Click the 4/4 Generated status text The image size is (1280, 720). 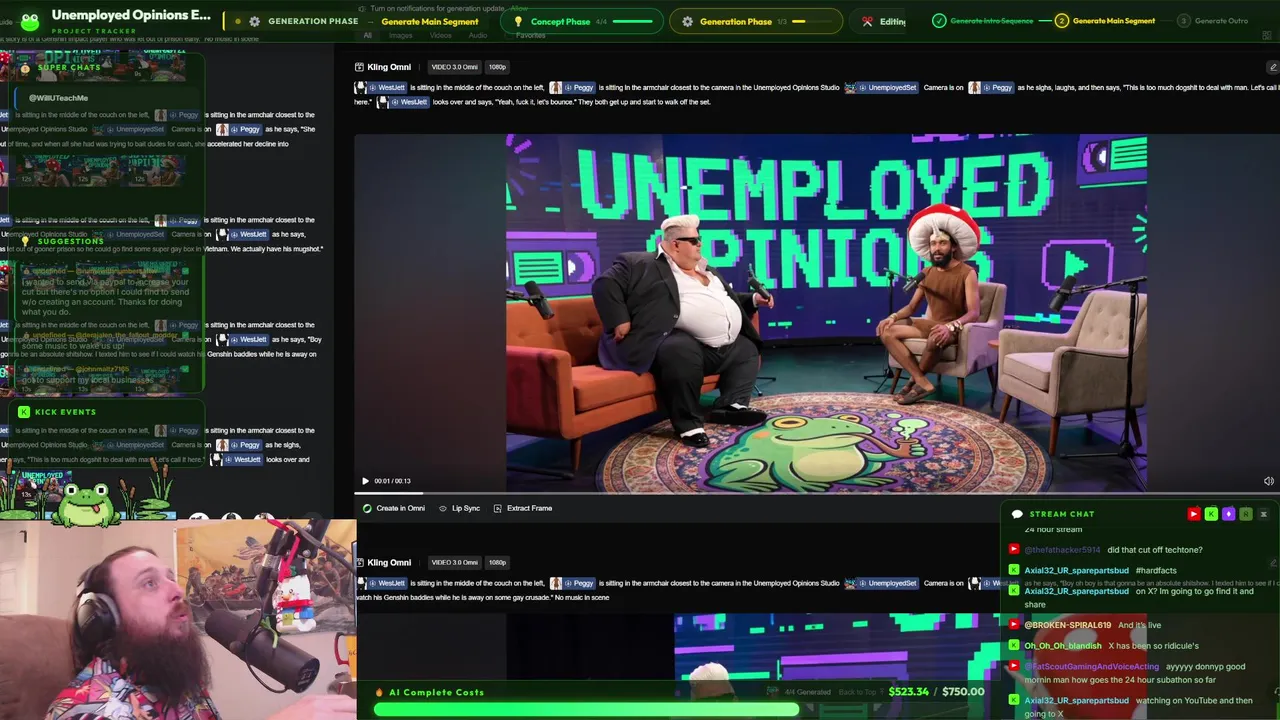pyautogui.click(x=807, y=692)
